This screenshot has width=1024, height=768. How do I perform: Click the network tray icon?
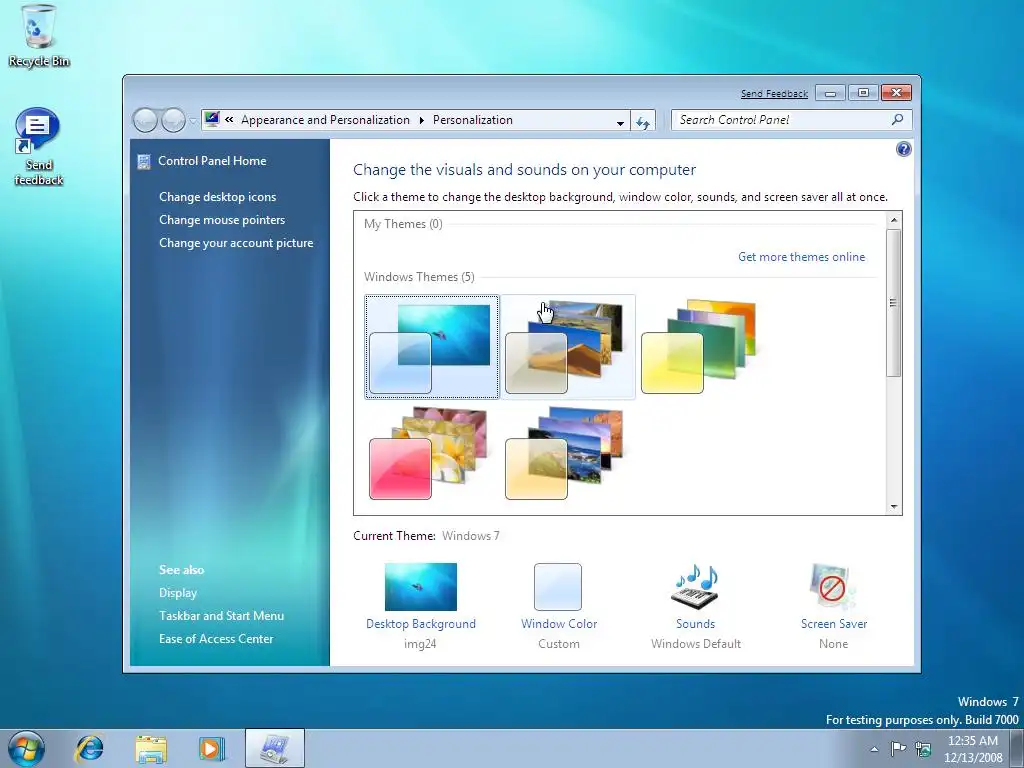(923, 748)
